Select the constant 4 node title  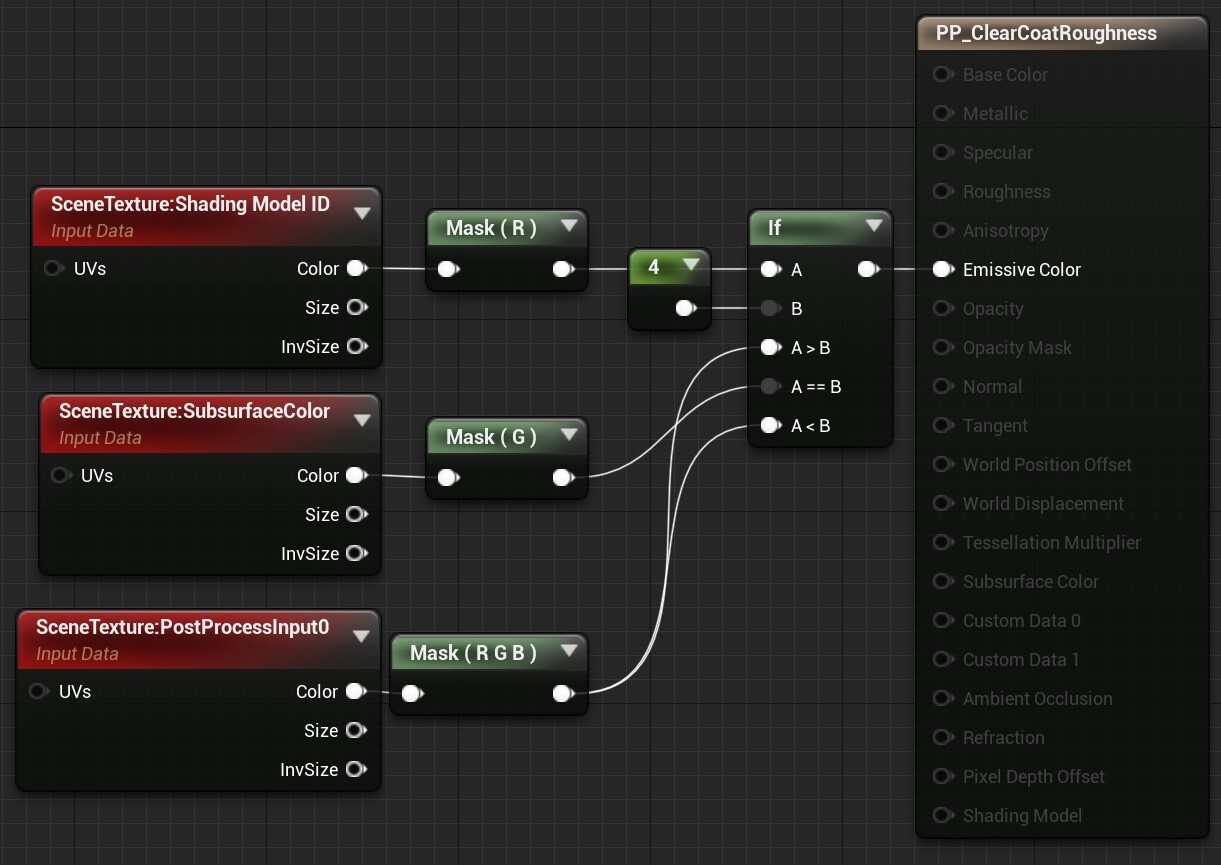pos(654,267)
